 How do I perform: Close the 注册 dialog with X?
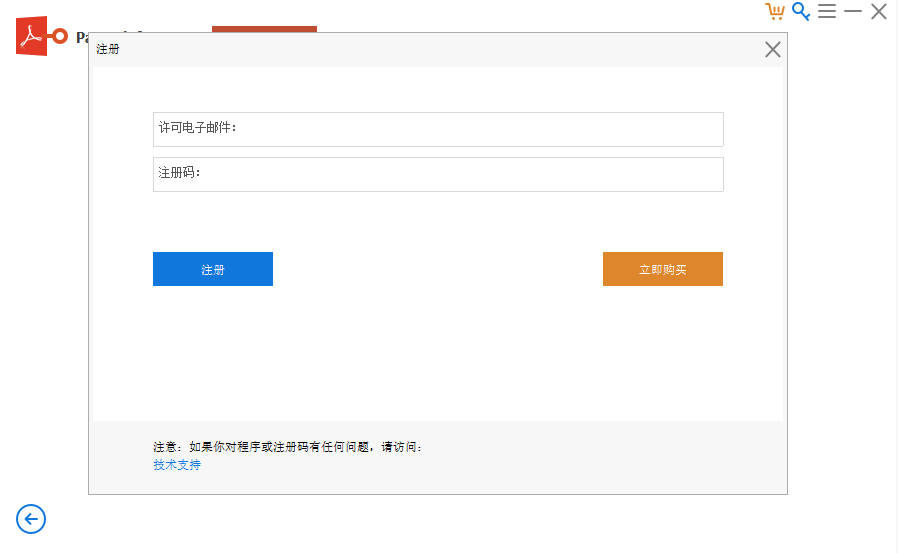point(773,50)
